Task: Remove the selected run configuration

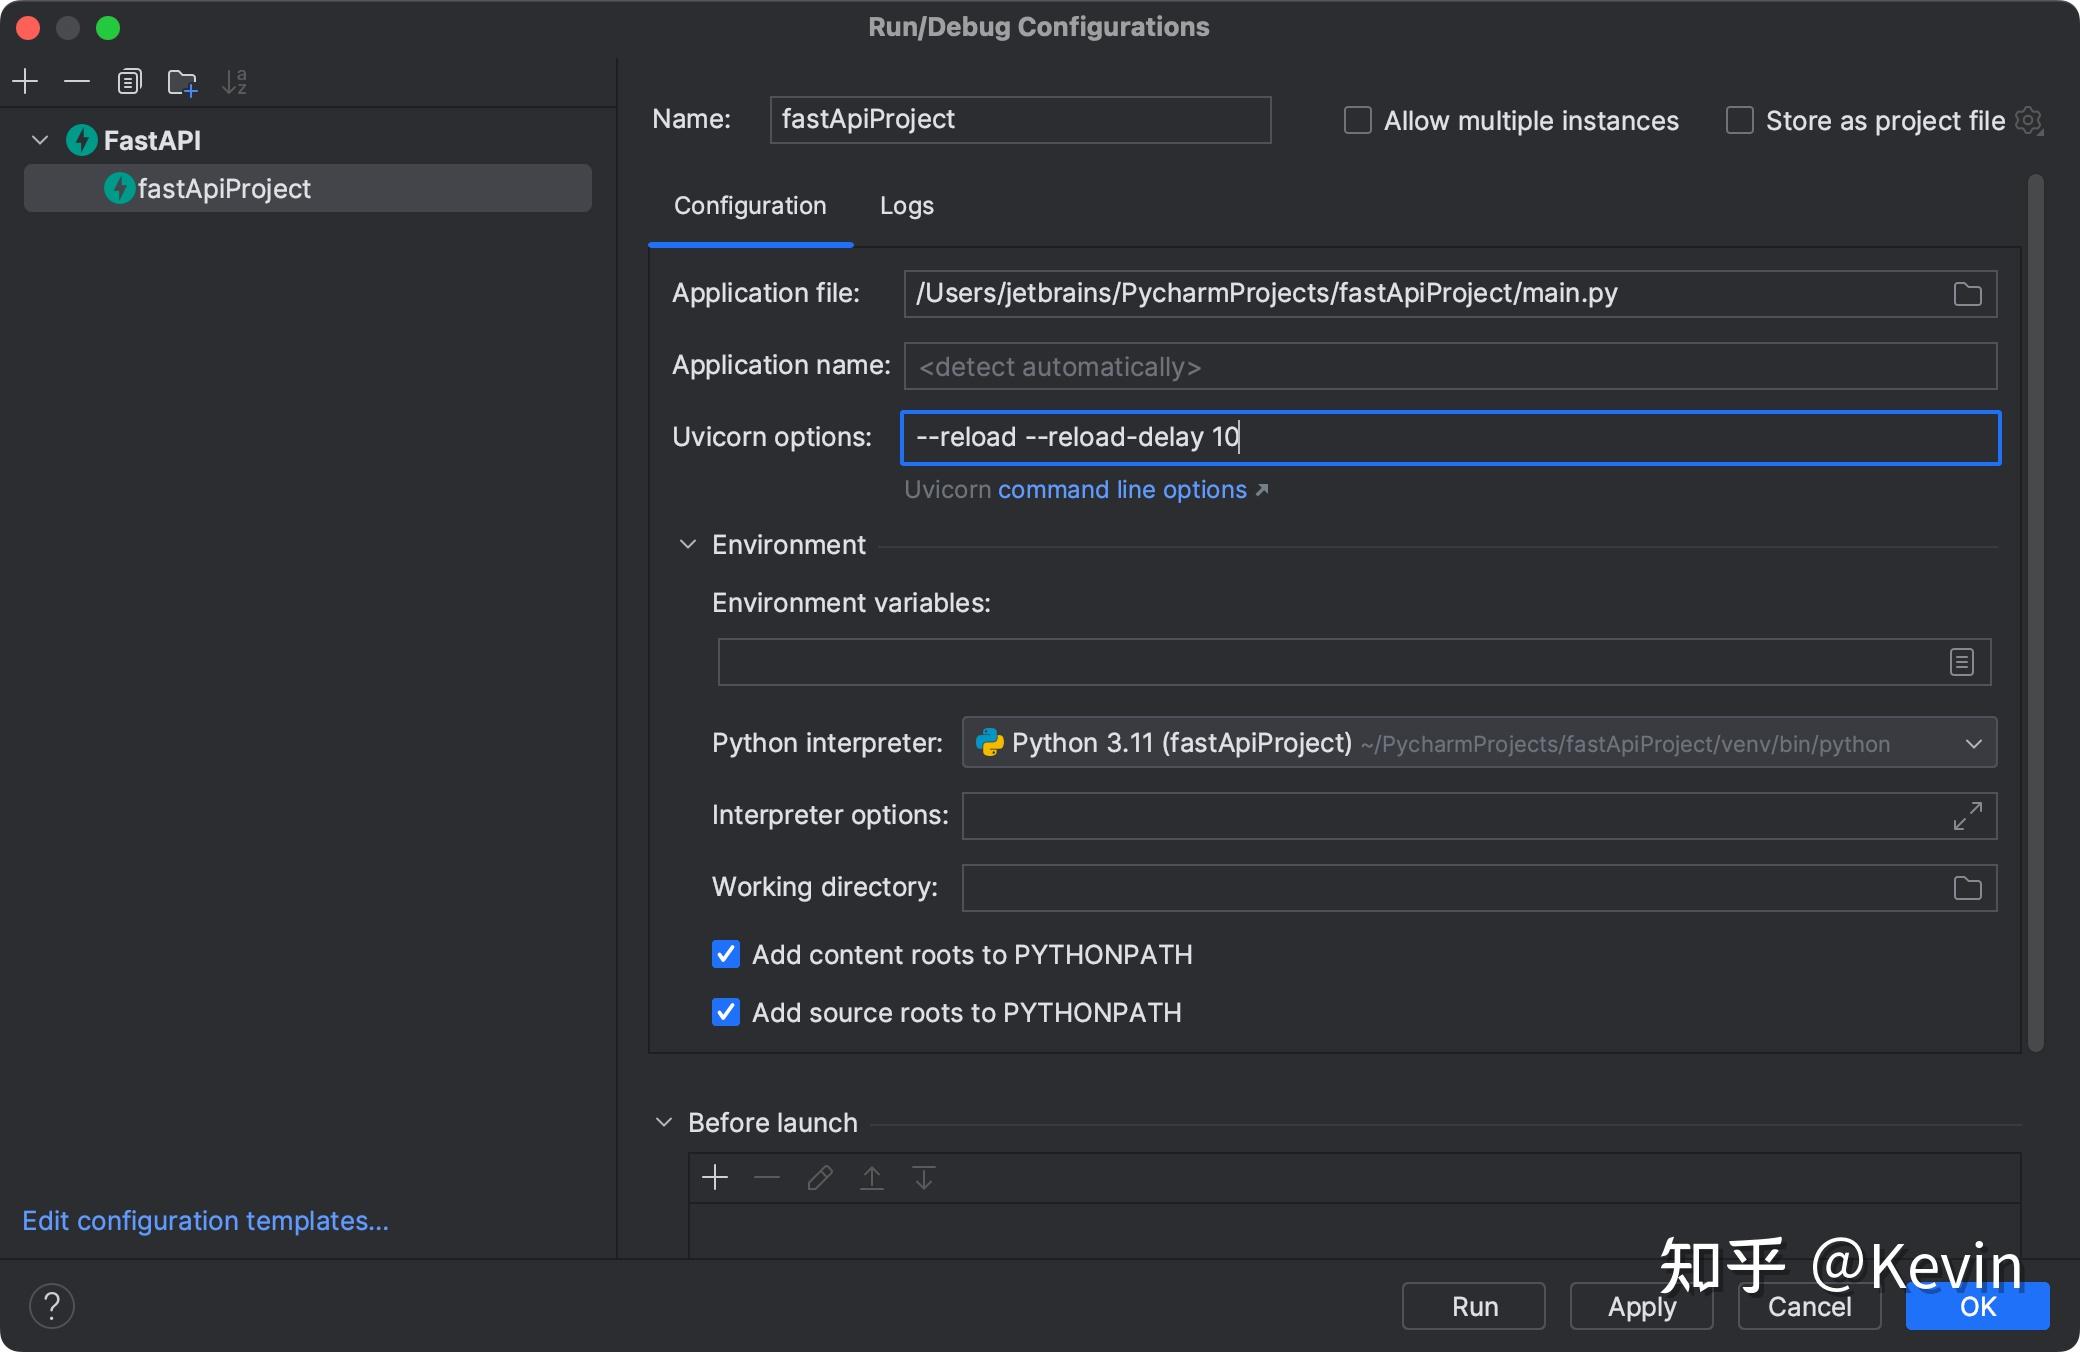Action: tap(77, 82)
